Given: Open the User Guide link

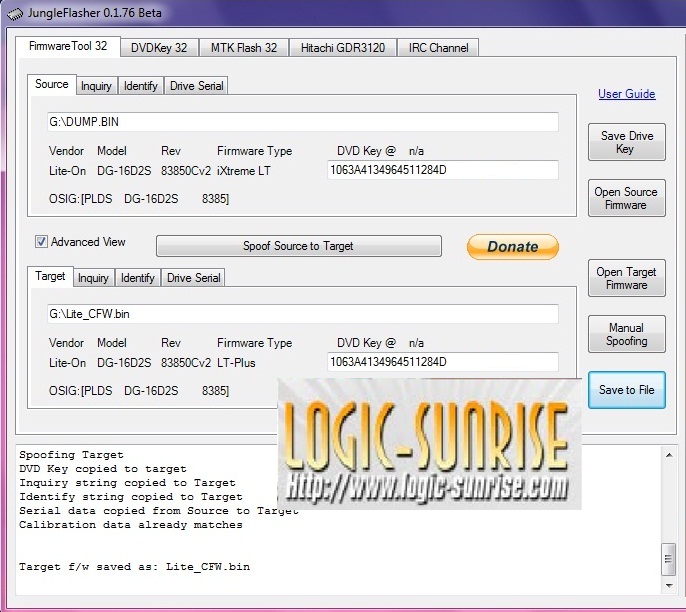Looking at the screenshot, I should pos(626,94).
